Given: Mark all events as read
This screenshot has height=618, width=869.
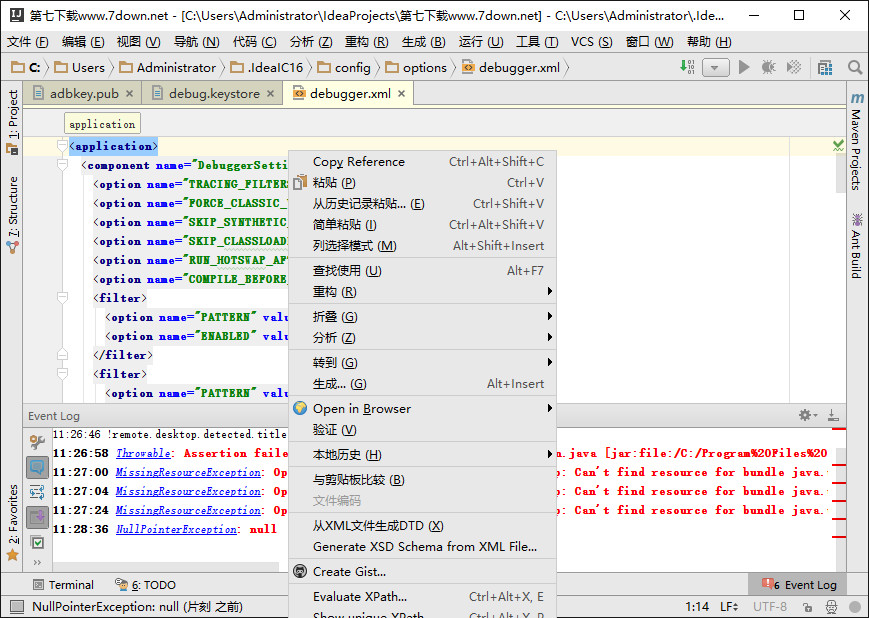Looking at the screenshot, I should pos(37,543).
